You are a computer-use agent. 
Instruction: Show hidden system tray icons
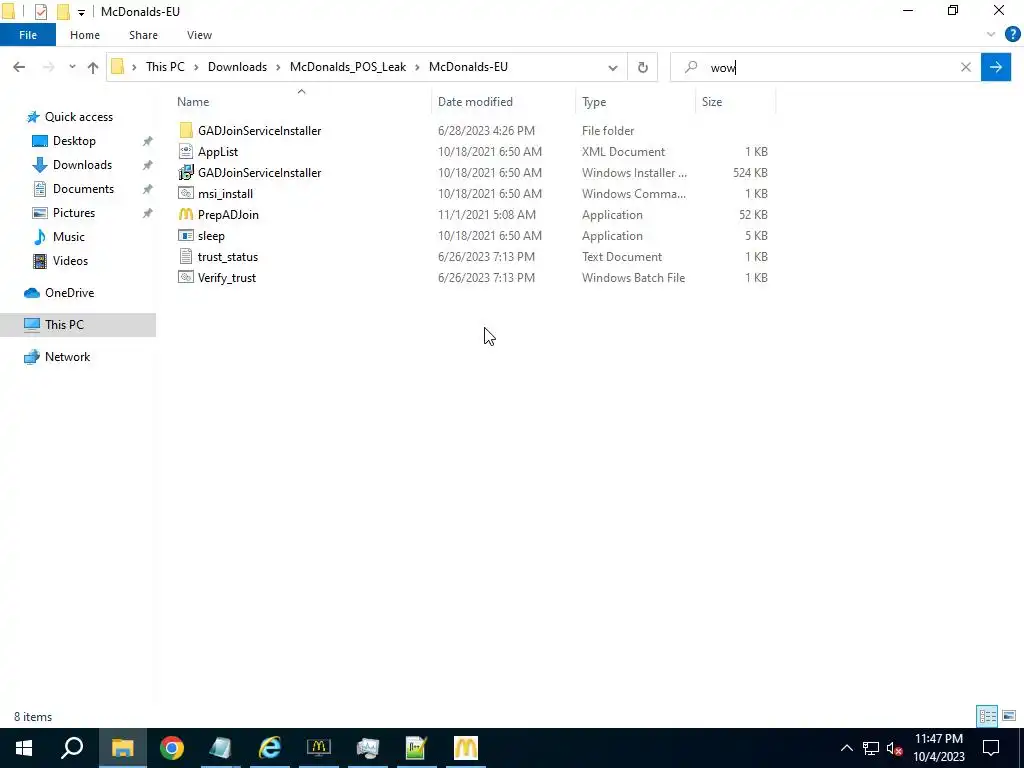(x=846, y=748)
